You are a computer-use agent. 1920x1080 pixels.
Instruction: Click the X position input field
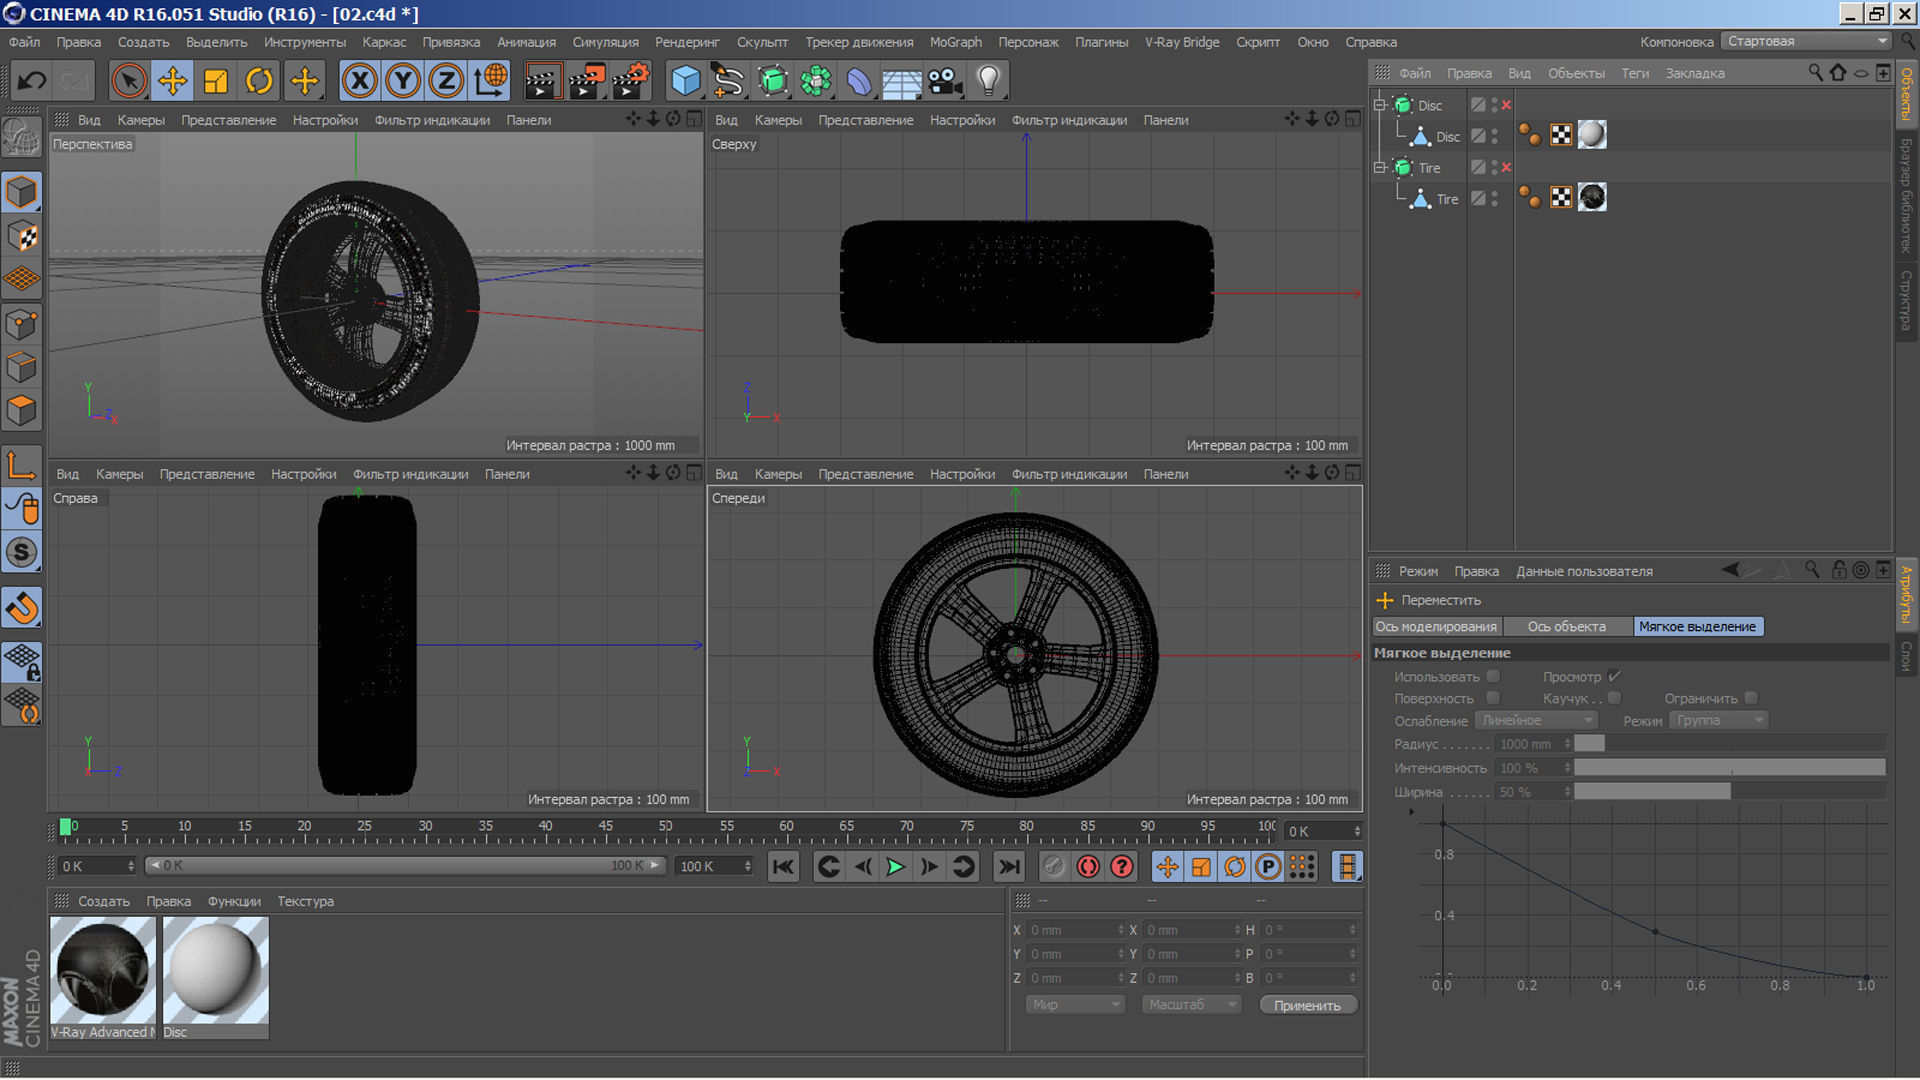tap(1077, 930)
